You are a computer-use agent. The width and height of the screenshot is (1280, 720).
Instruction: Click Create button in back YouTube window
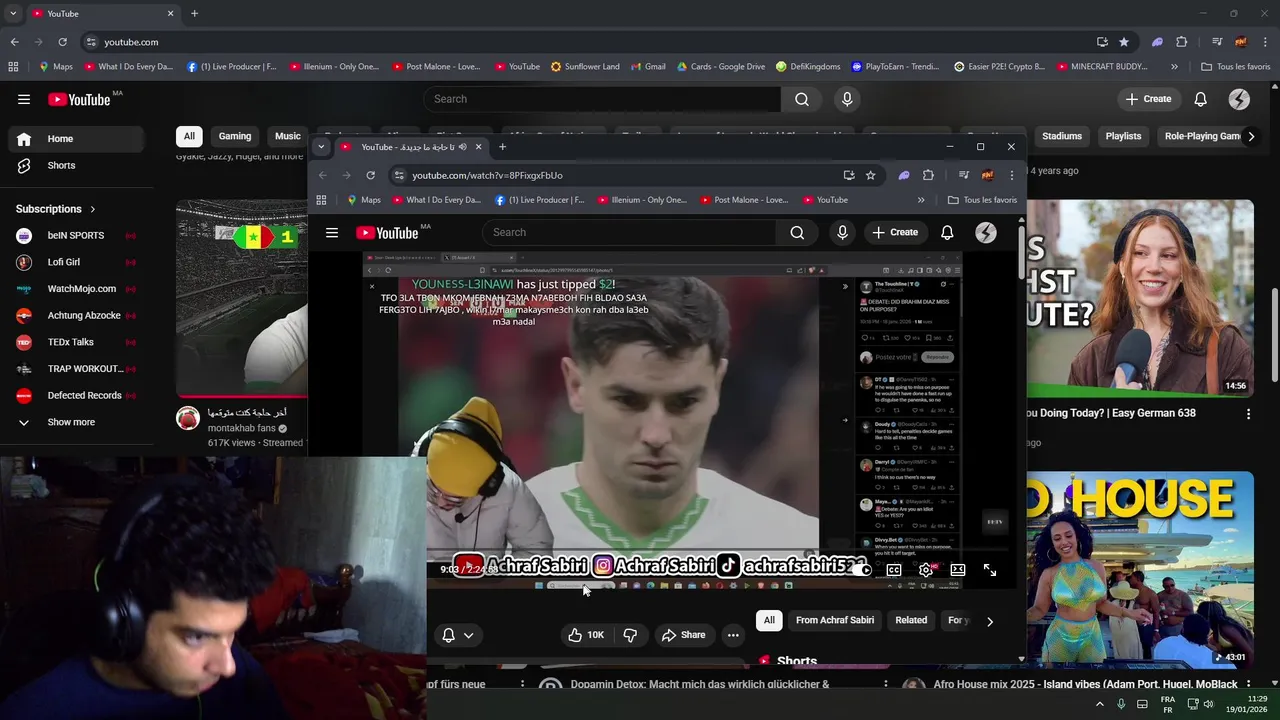pyautogui.click(x=1149, y=99)
